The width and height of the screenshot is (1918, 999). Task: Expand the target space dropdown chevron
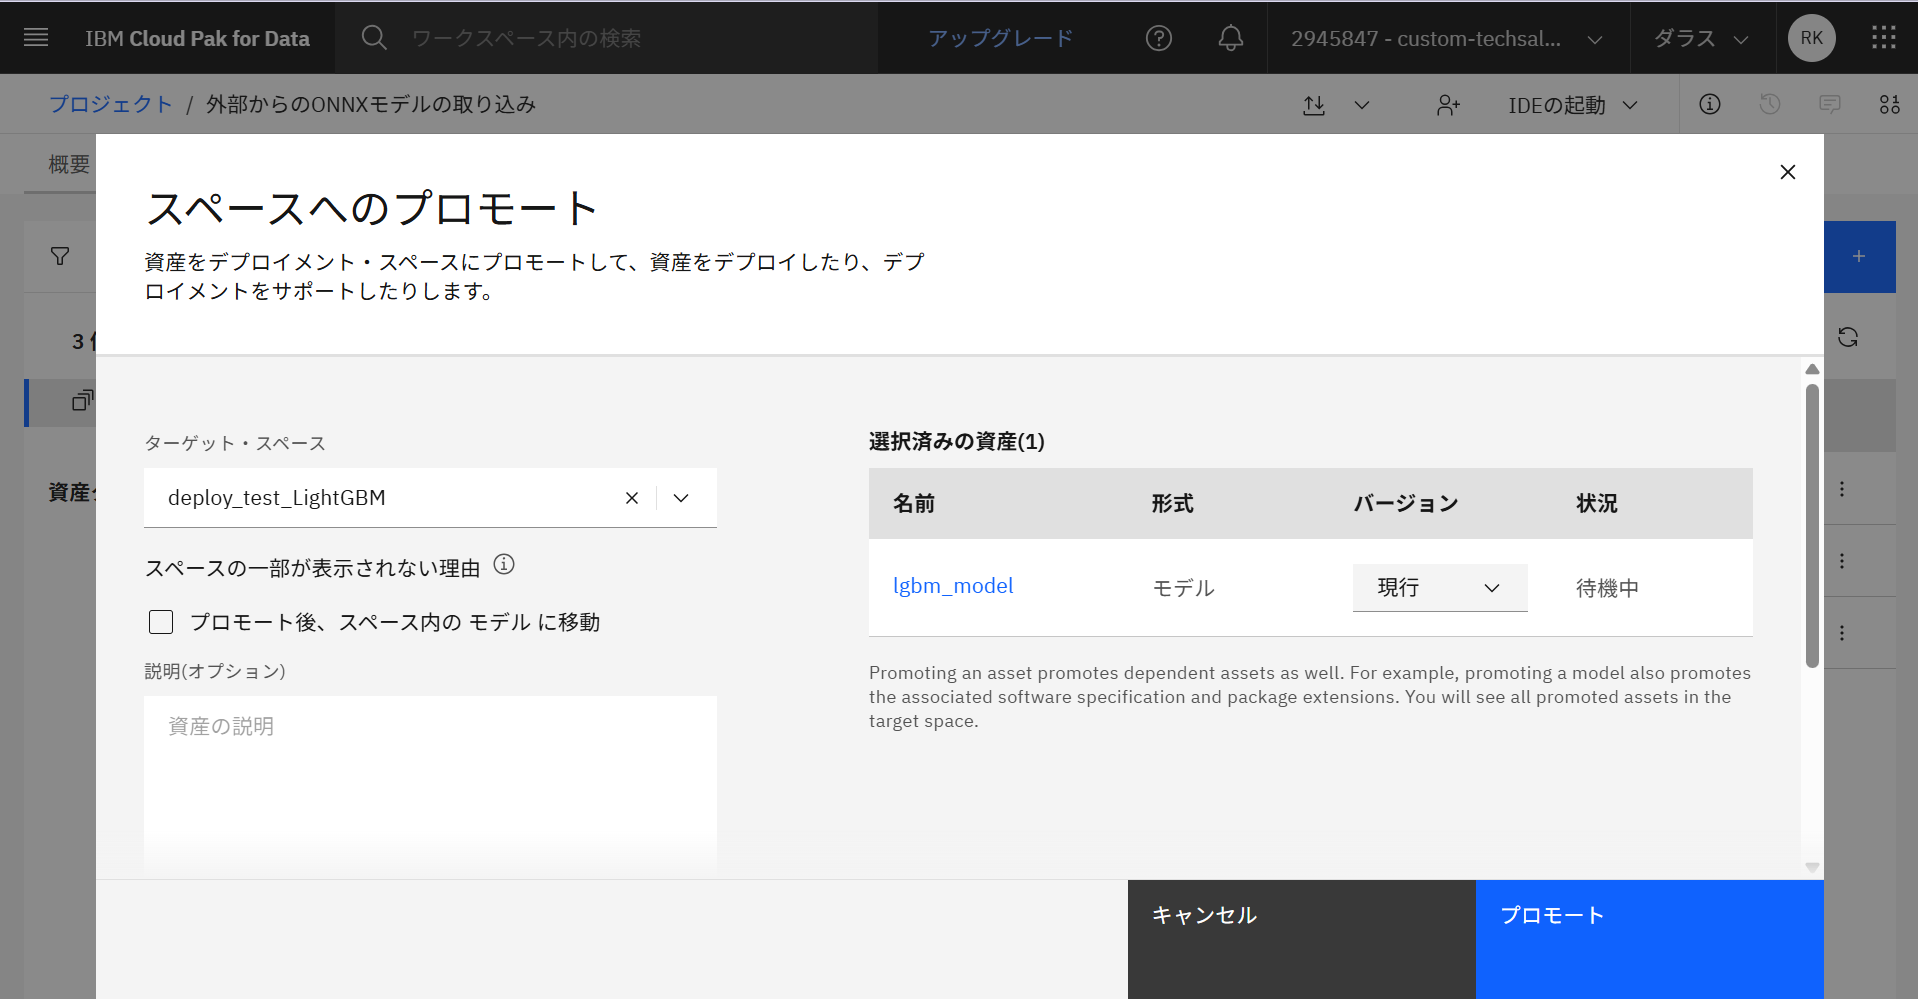(x=681, y=498)
